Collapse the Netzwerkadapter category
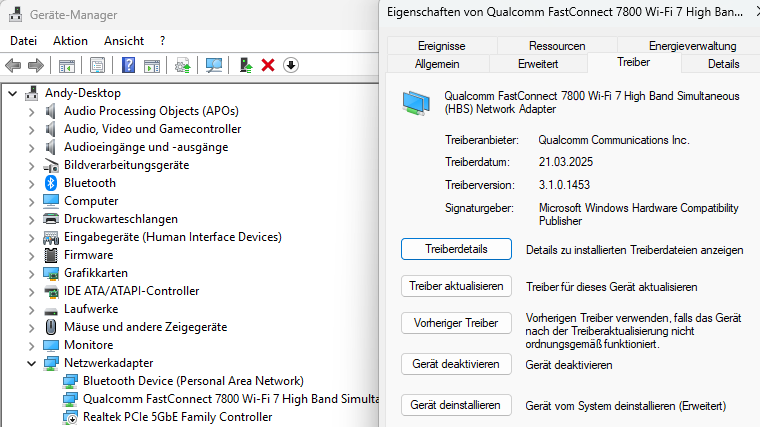 click(32, 363)
